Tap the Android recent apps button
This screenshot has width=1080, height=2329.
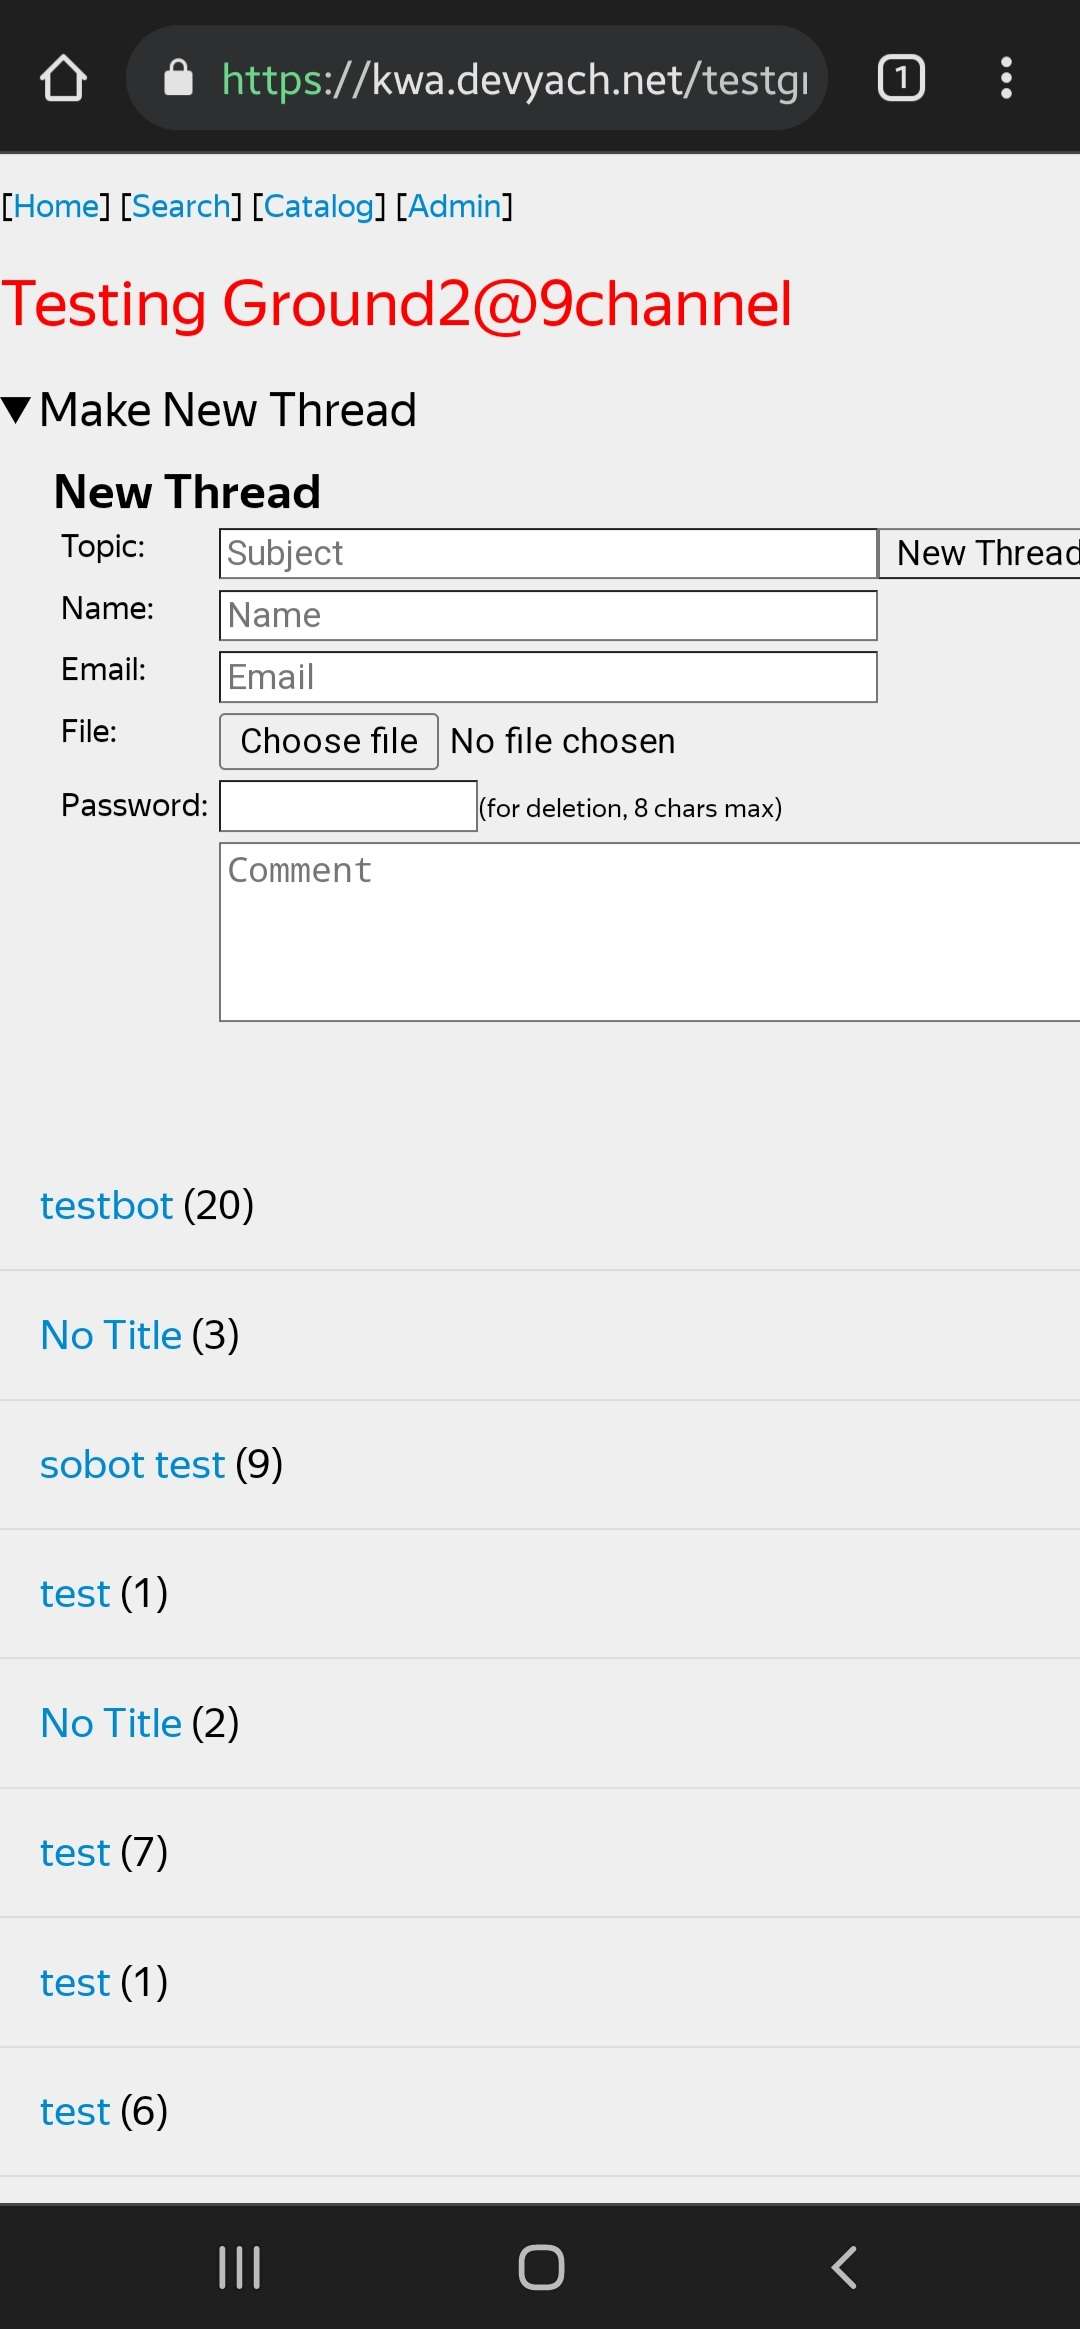pos(240,2267)
